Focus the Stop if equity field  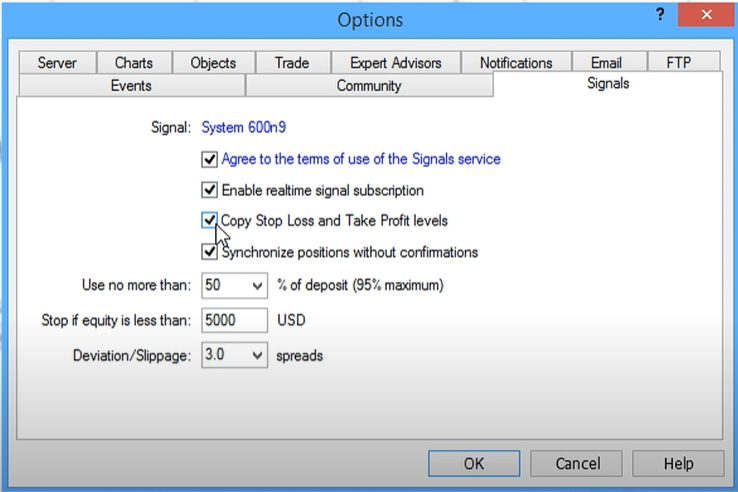point(234,320)
